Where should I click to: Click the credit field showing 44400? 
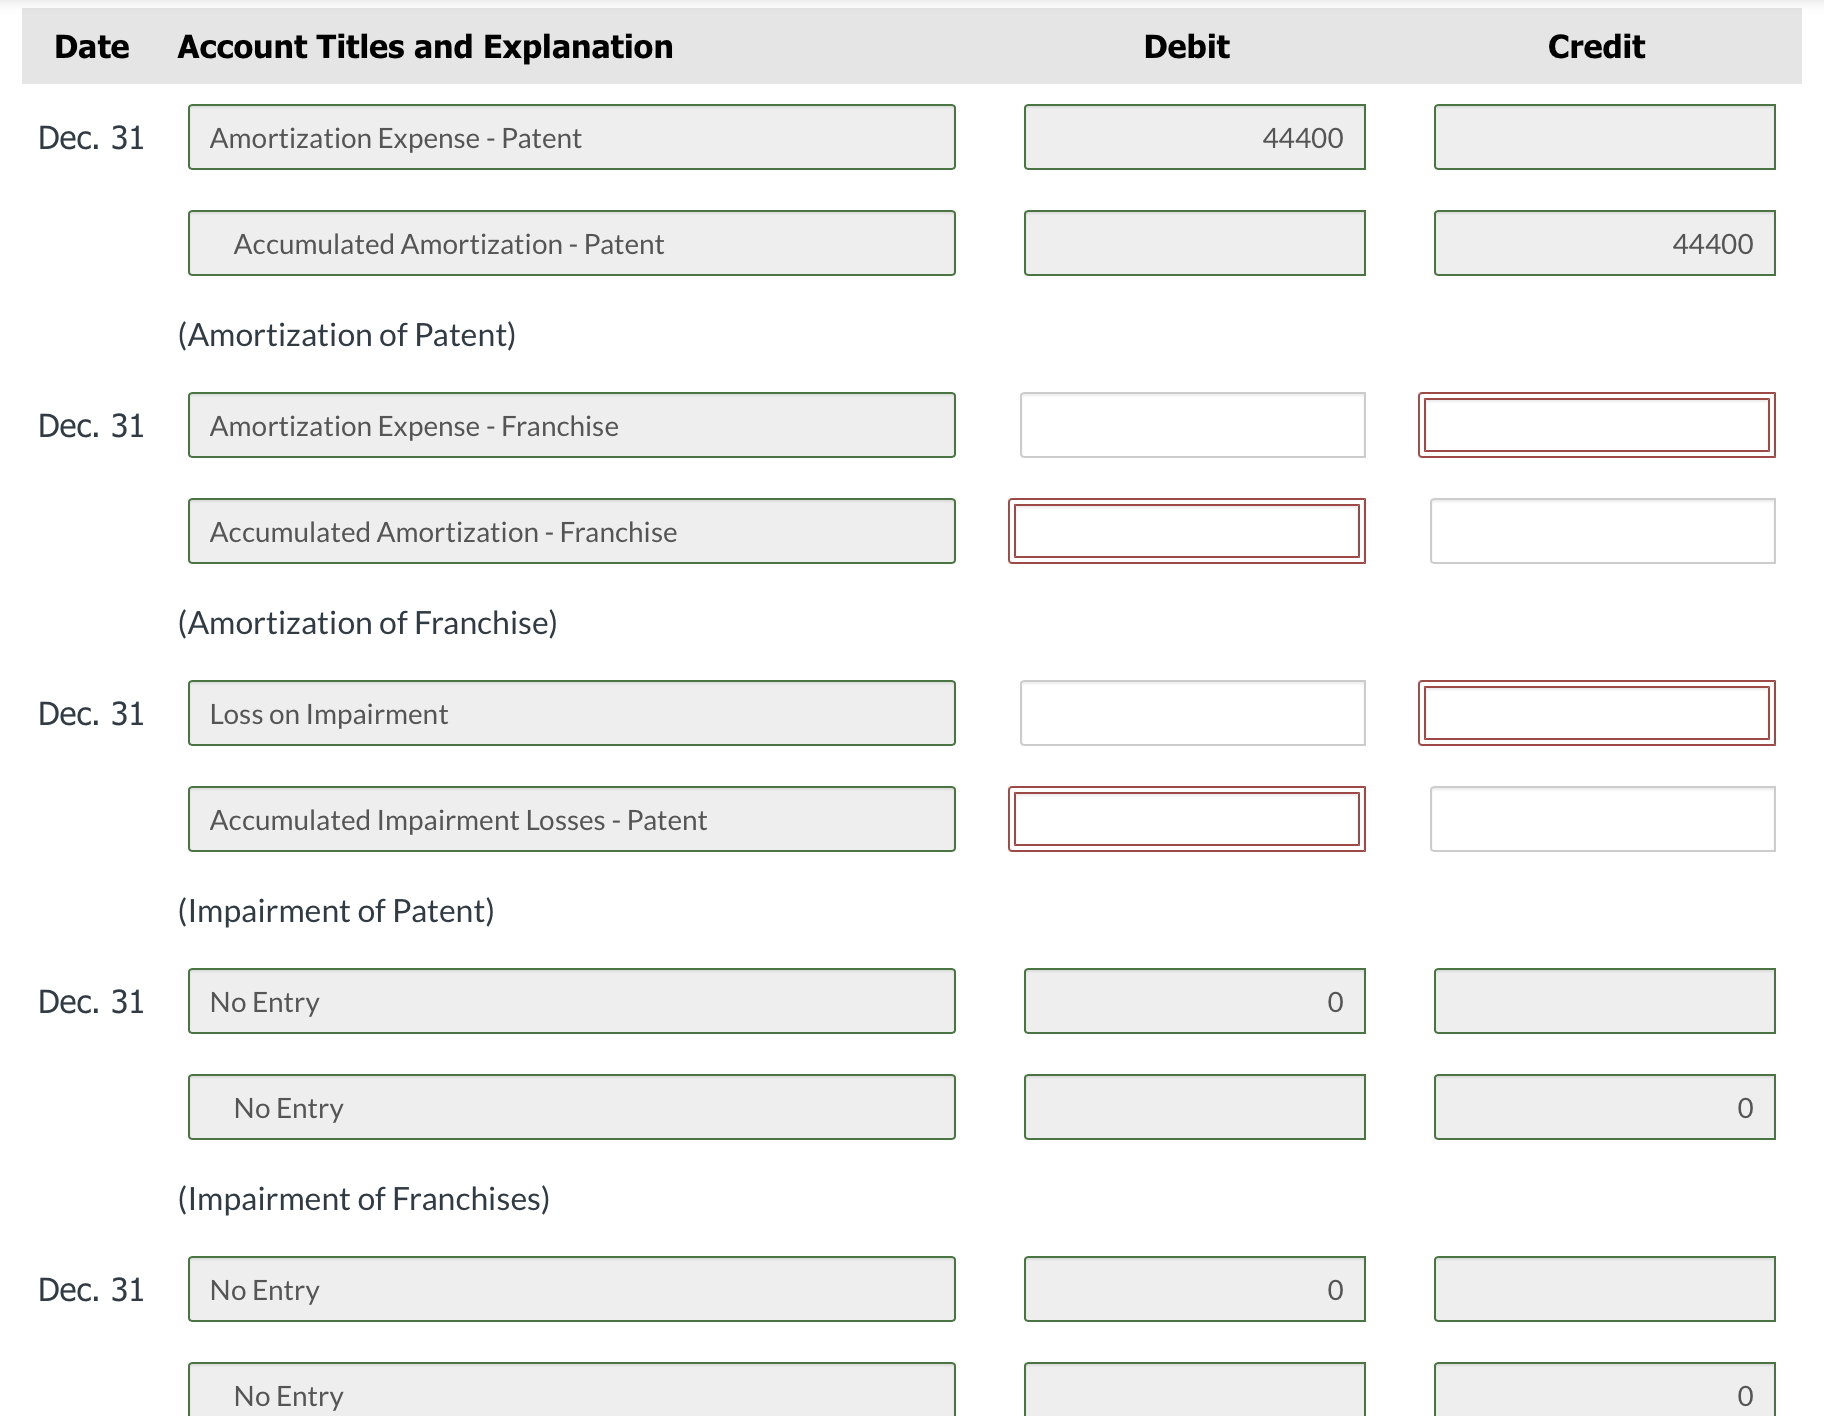tap(1604, 244)
